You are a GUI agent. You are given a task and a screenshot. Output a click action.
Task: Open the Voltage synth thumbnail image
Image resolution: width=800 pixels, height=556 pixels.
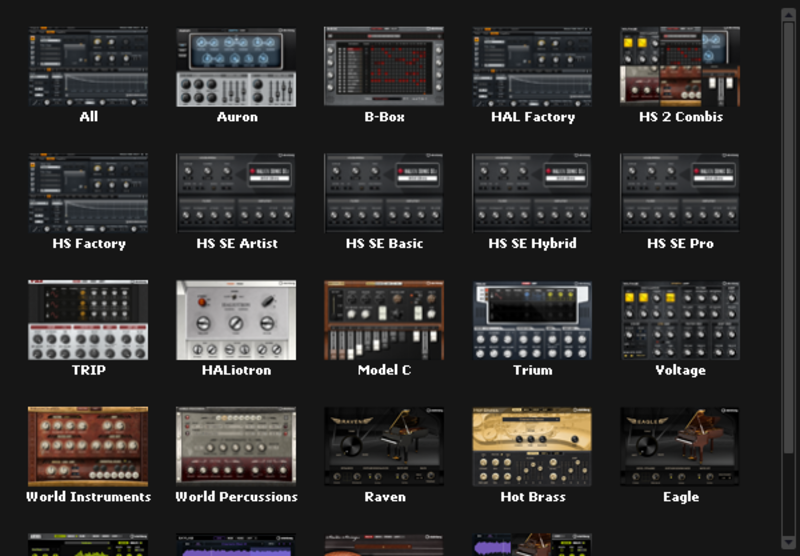(x=680, y=320)
